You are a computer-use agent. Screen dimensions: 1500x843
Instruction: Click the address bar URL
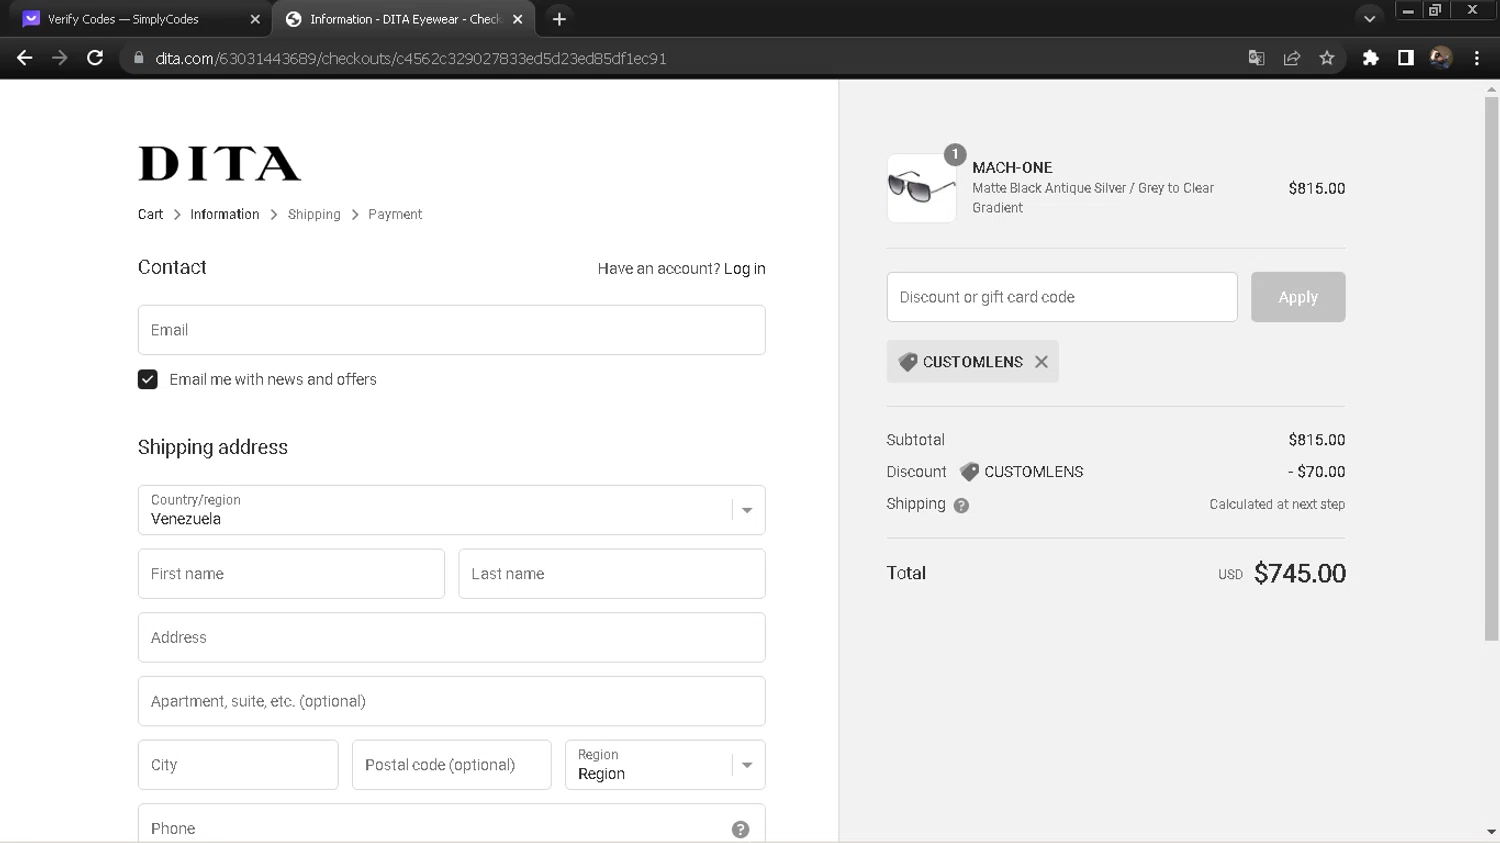[411, 58]
